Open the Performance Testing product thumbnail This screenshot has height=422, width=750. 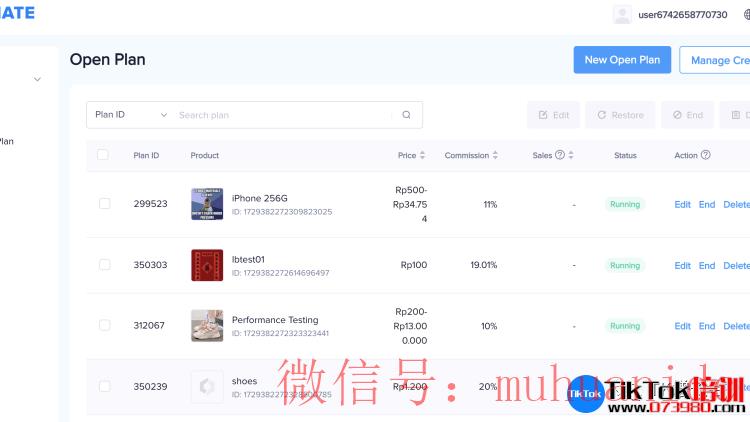pos(207,325)
